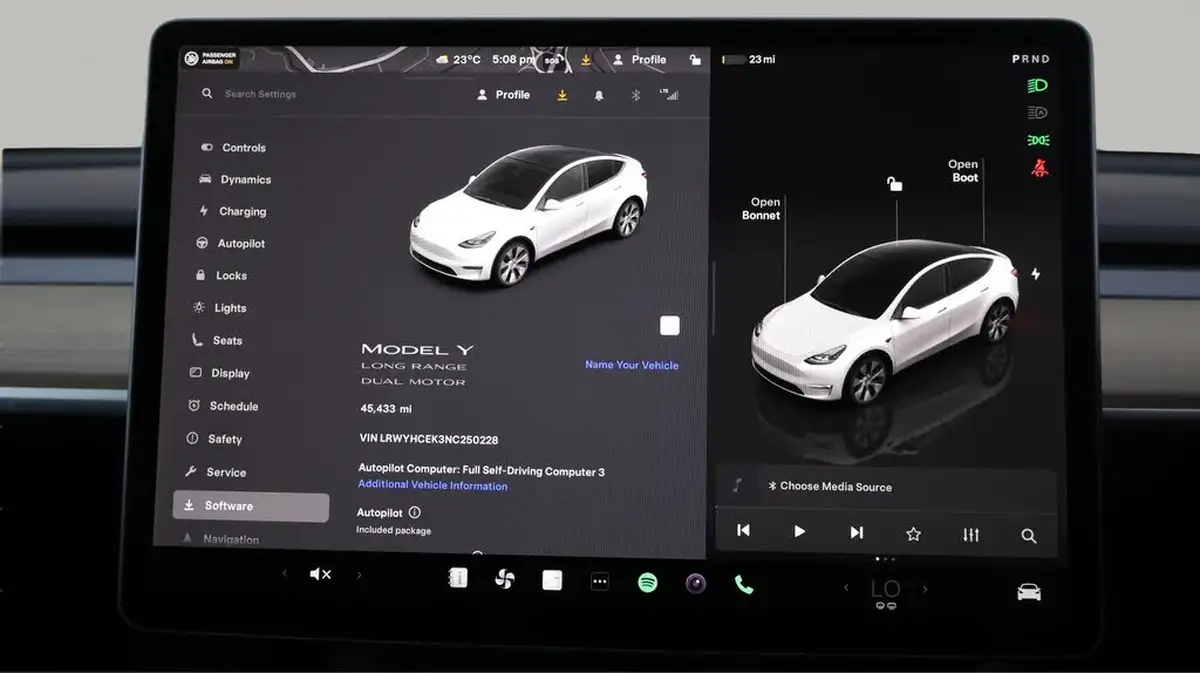Open the manual book app icon
This screenshot has width=1200, height=673.
[458, 578]
